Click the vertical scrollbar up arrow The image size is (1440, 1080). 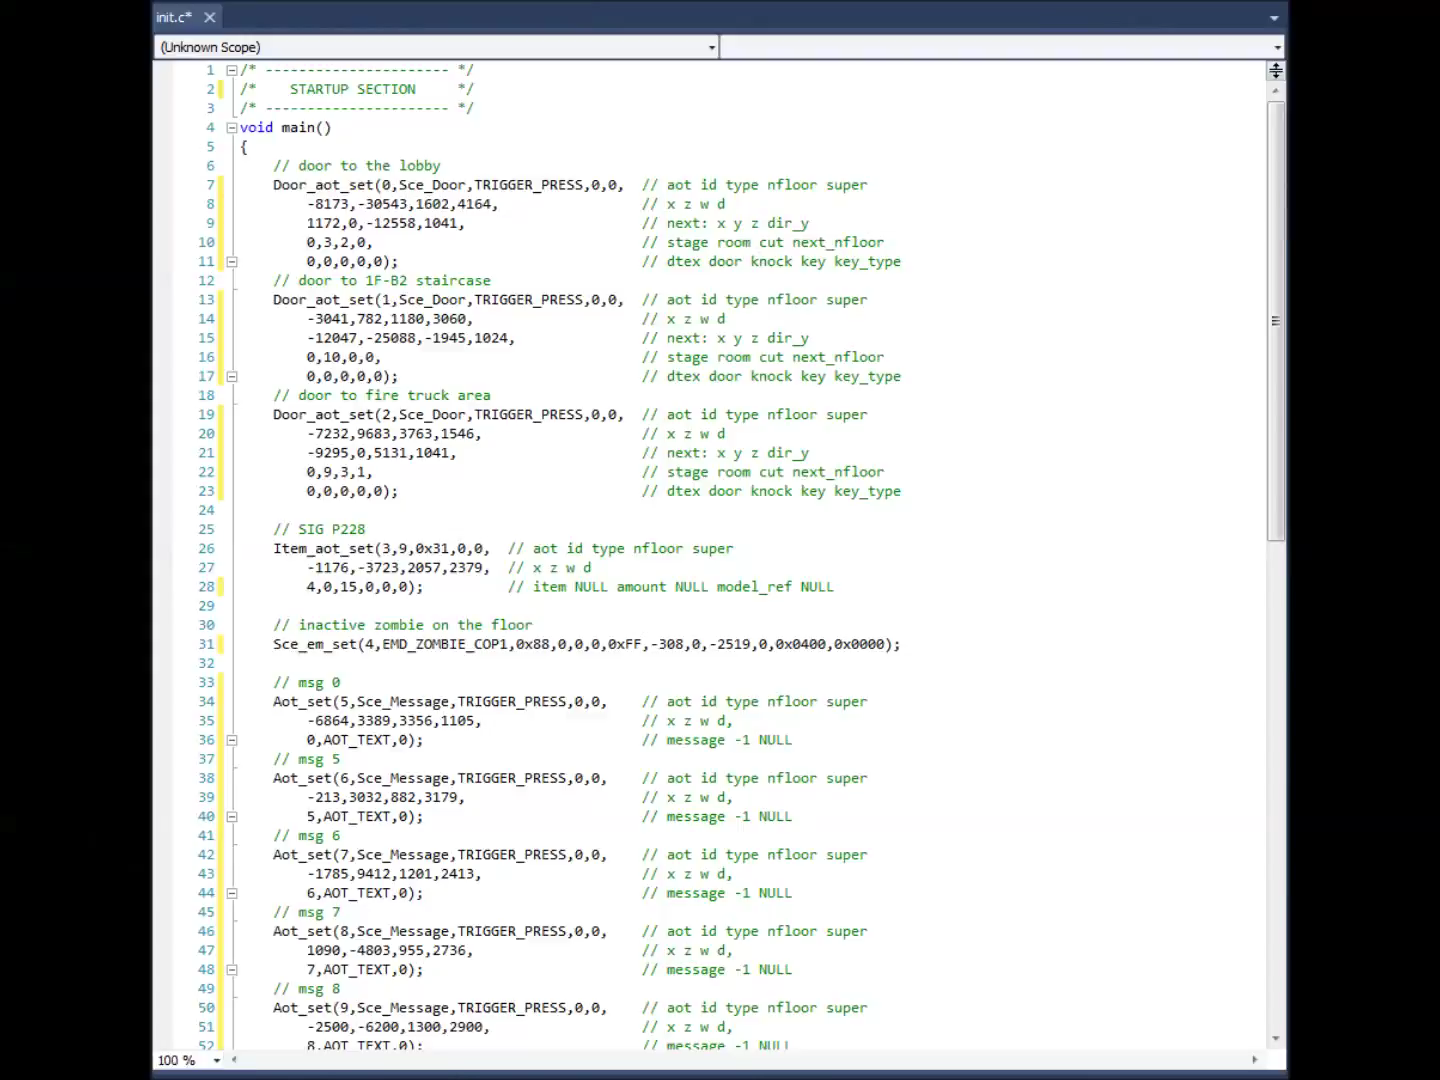pyautogui.click(x=1276, y=91)
